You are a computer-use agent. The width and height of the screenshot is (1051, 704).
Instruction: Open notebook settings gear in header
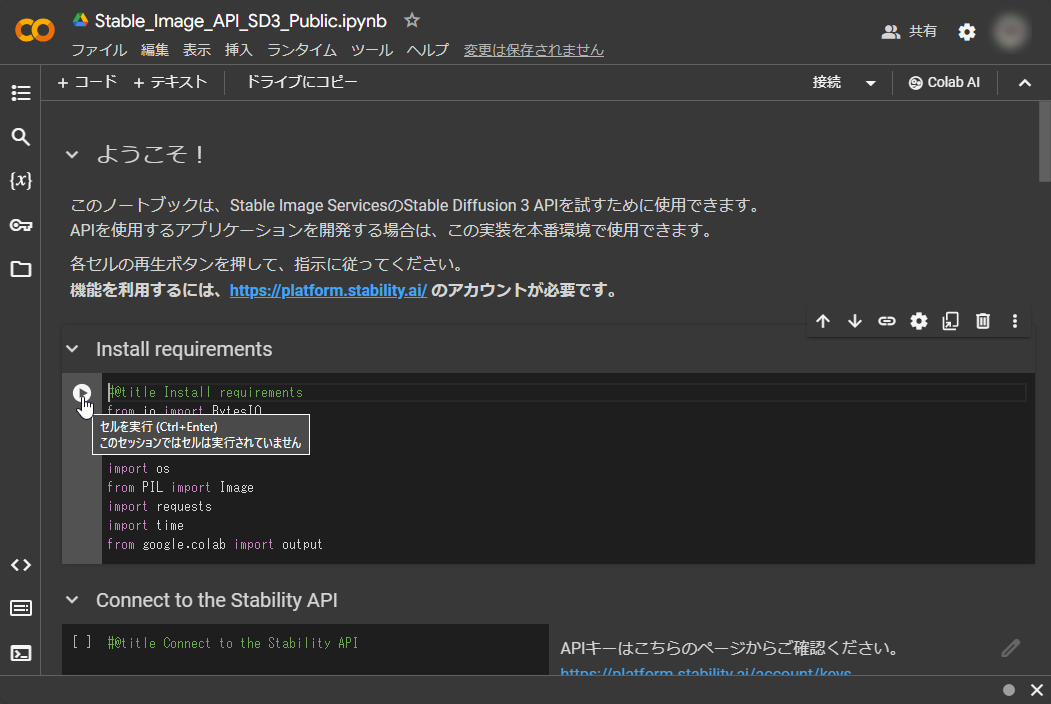pyautogui.click(x=967, y=32)
